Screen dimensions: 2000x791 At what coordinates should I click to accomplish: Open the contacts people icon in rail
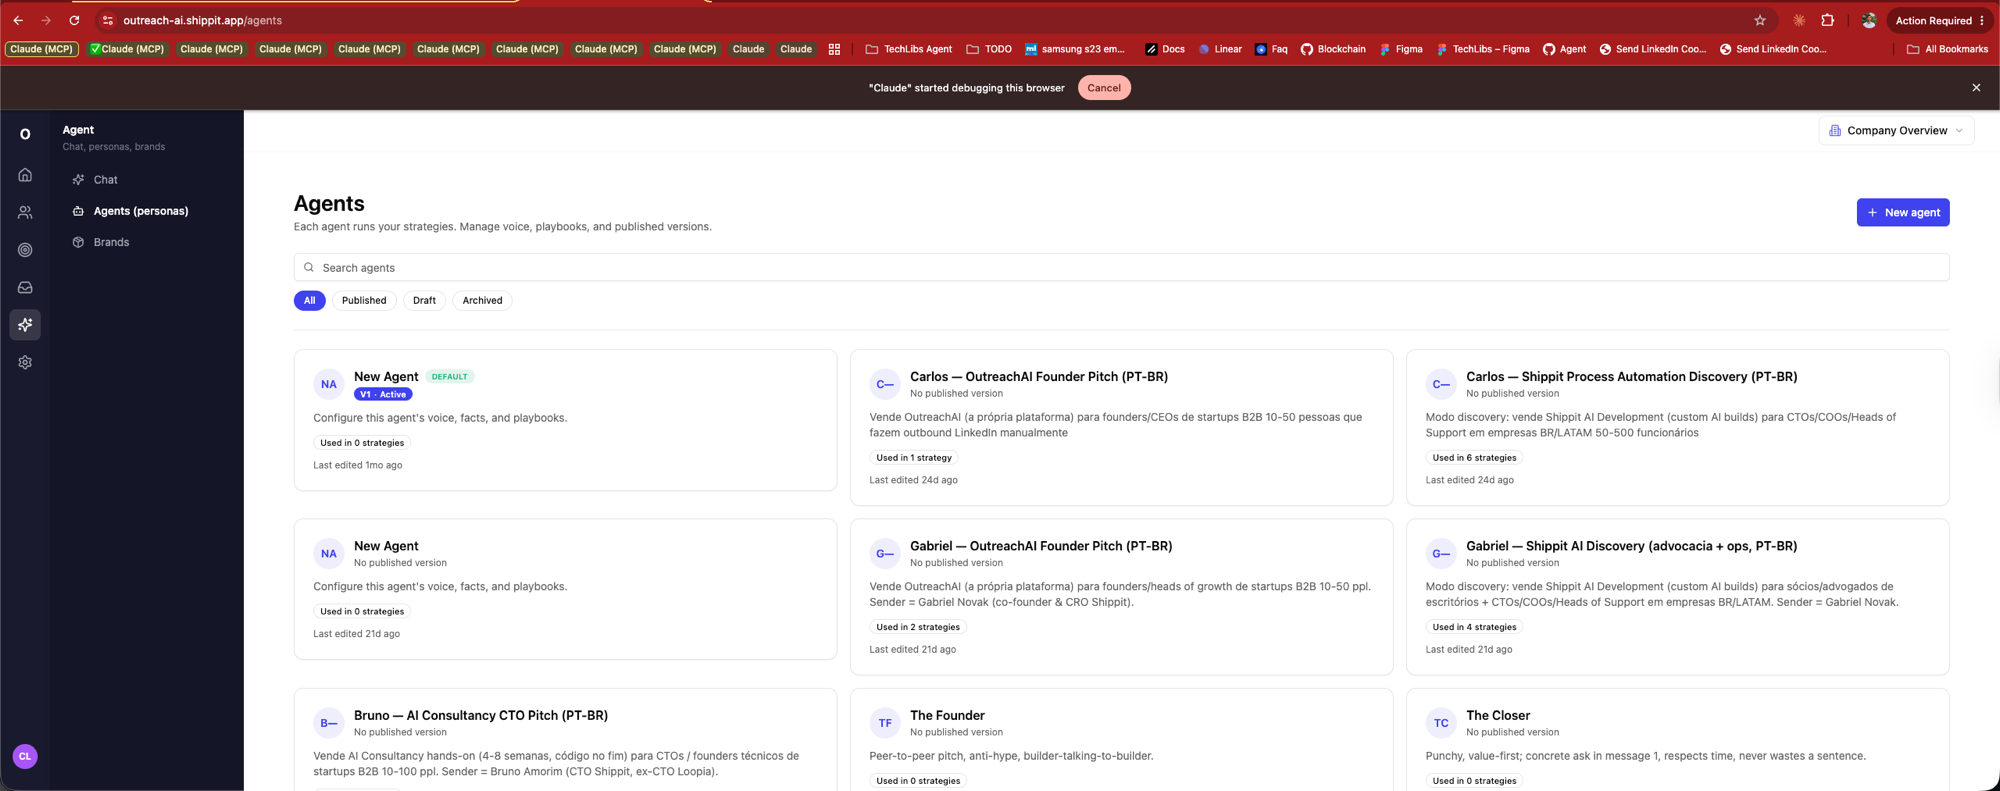[x=25, y=212]
